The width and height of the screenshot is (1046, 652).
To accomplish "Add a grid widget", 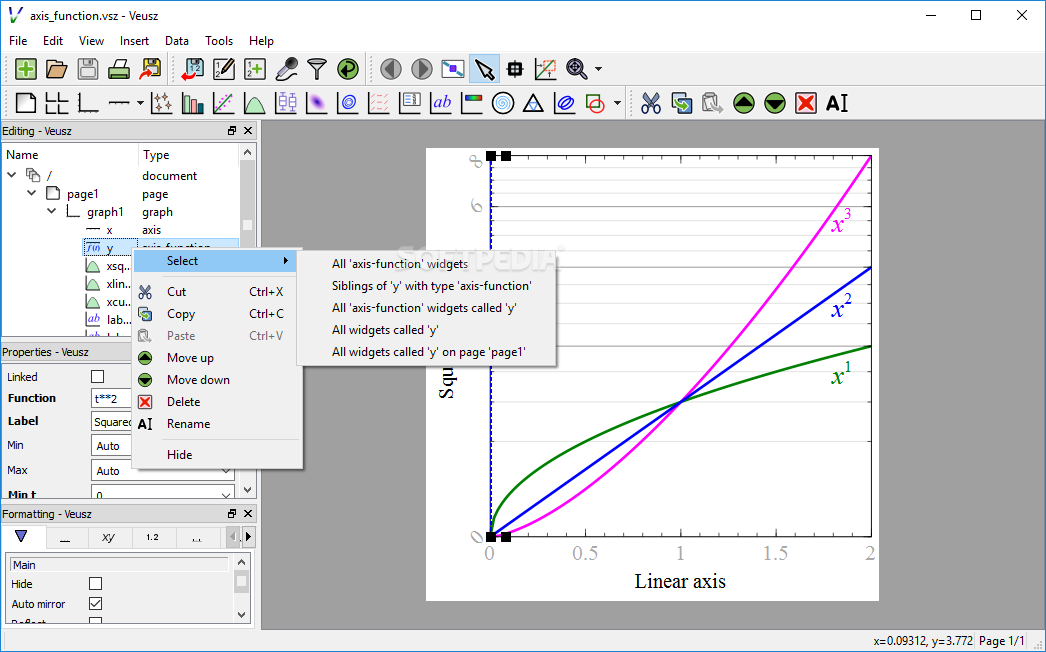I will point(57,103).
